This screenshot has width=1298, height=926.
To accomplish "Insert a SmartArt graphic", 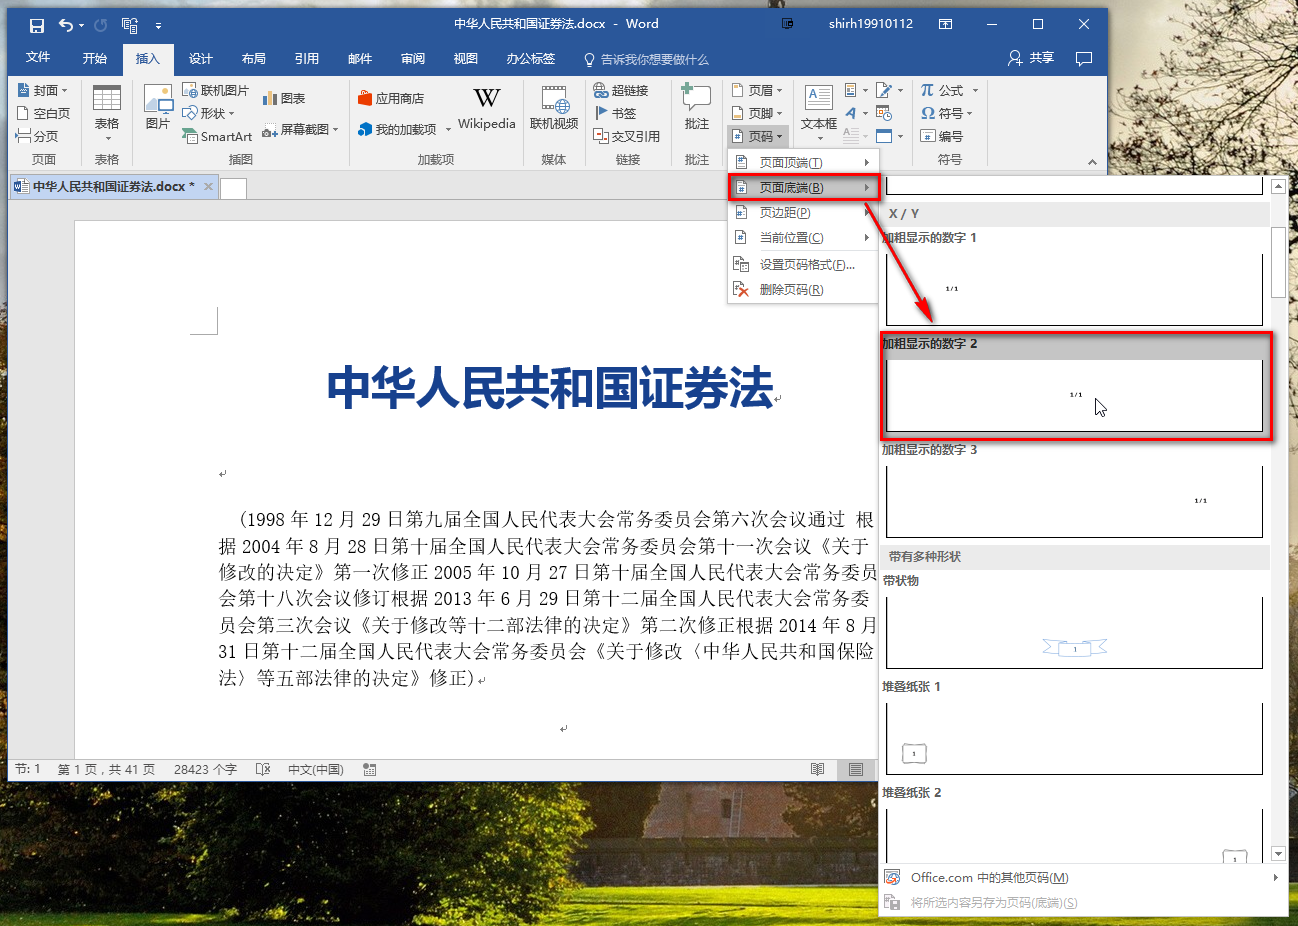I will click(217, 136).
